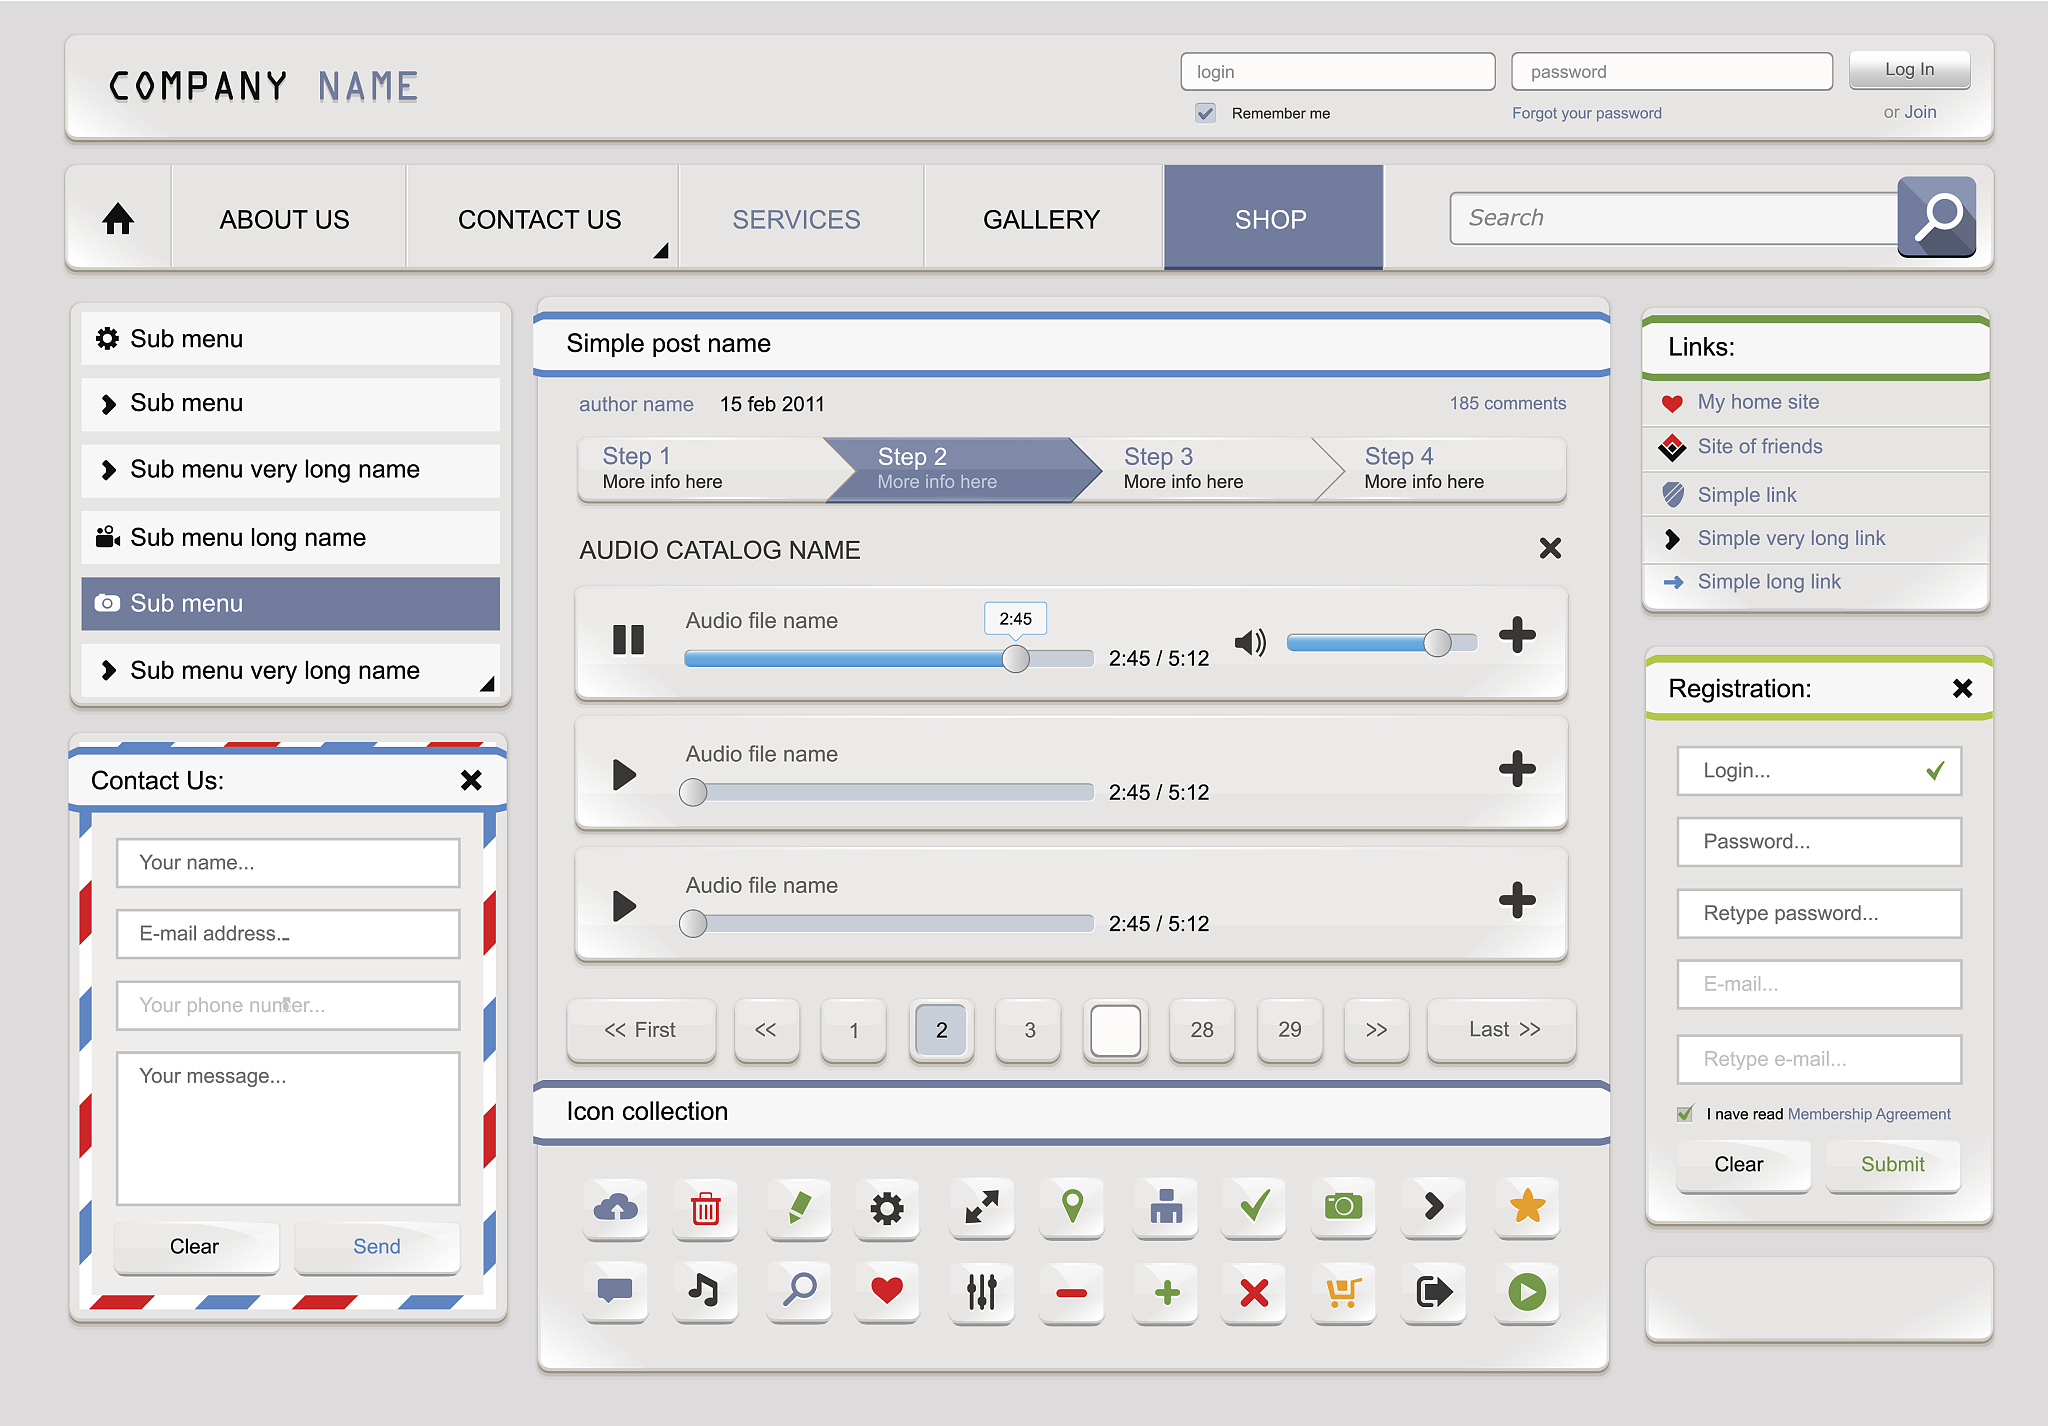Click the home icon in navigation bar
This screenshot has width=2048, height=1426.
[x=118, y=219]
